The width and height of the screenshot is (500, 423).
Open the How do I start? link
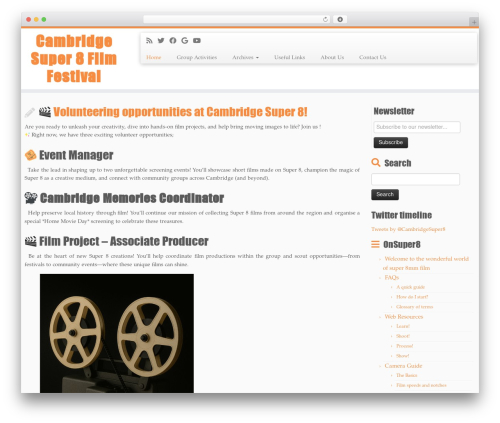412,297
